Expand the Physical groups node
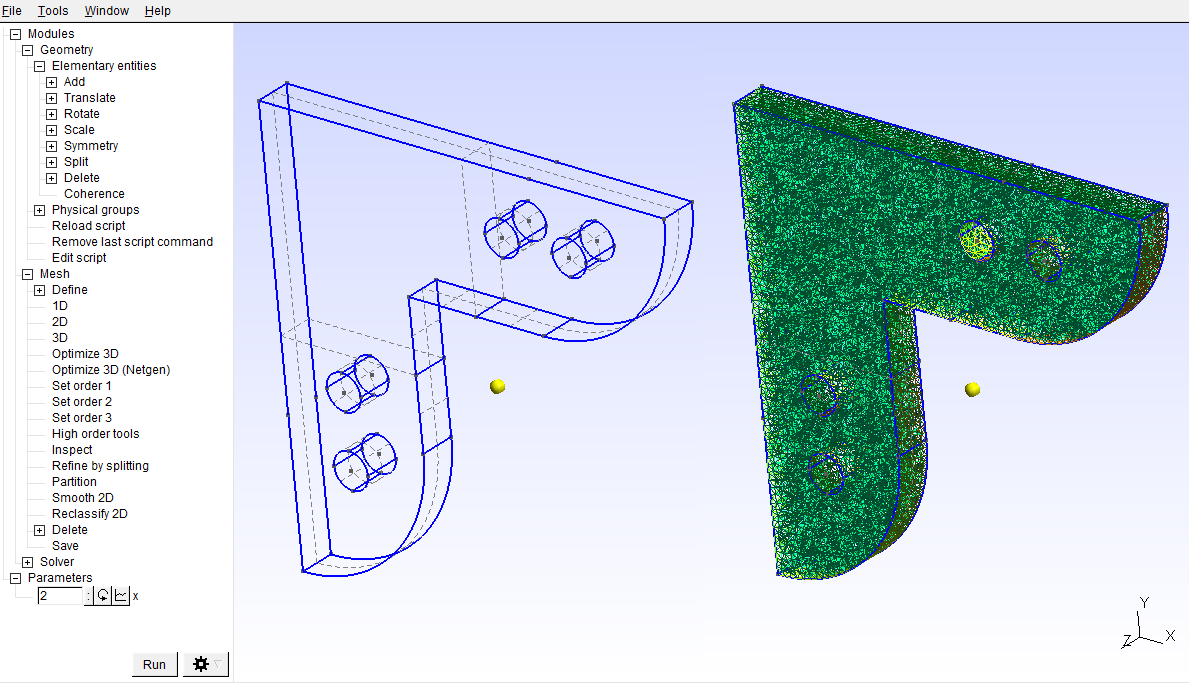The image size is (1189, 683). click(x=40, y=210)
